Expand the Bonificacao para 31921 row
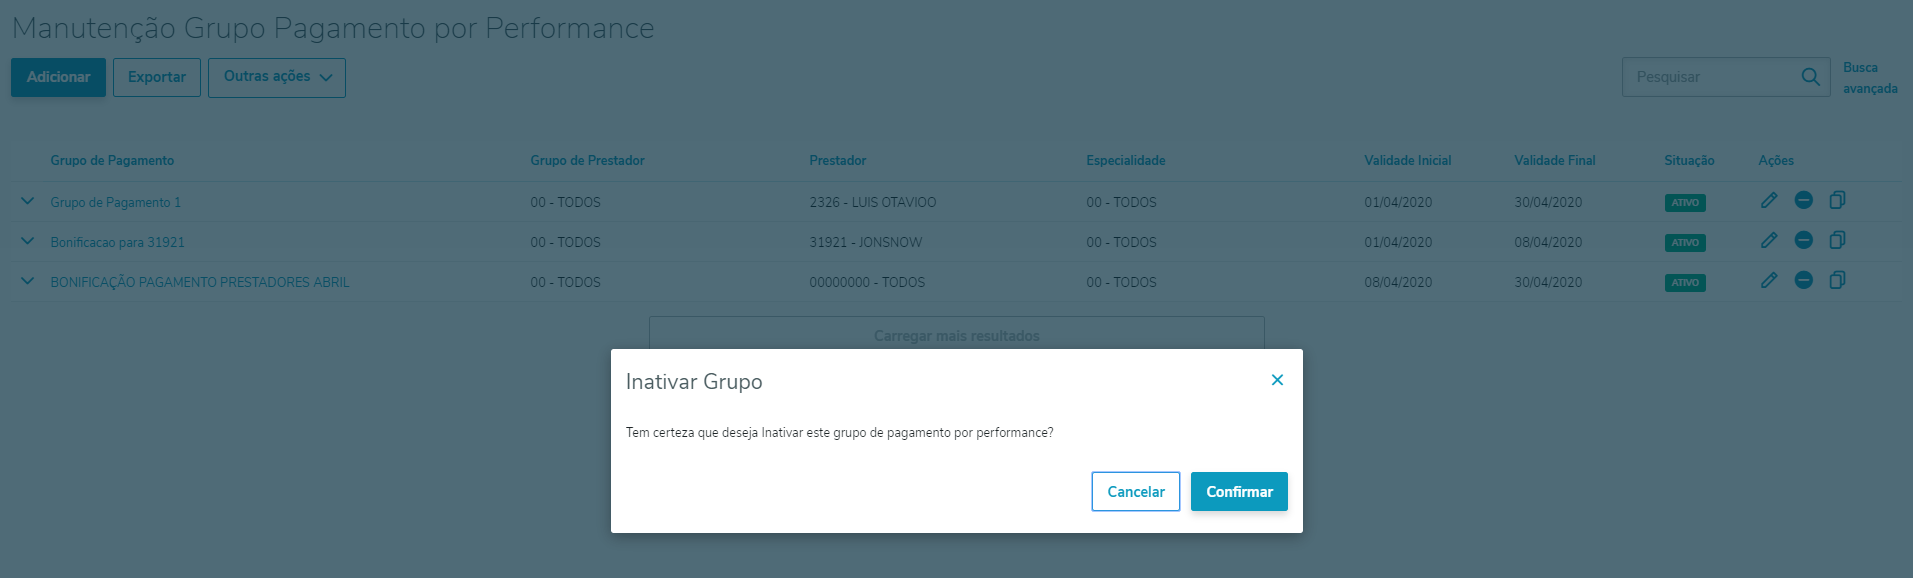This screenshot has width=1913, height=578. click(27, 241)
